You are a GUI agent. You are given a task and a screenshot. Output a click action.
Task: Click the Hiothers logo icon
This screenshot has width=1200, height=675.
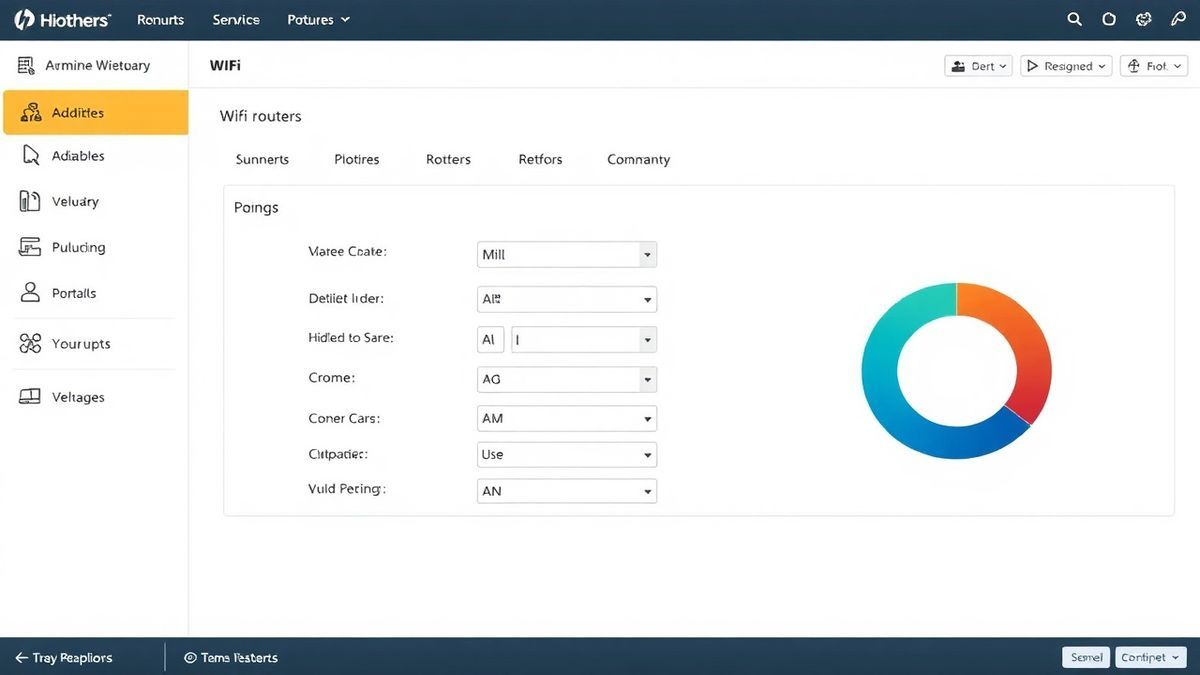24,19
